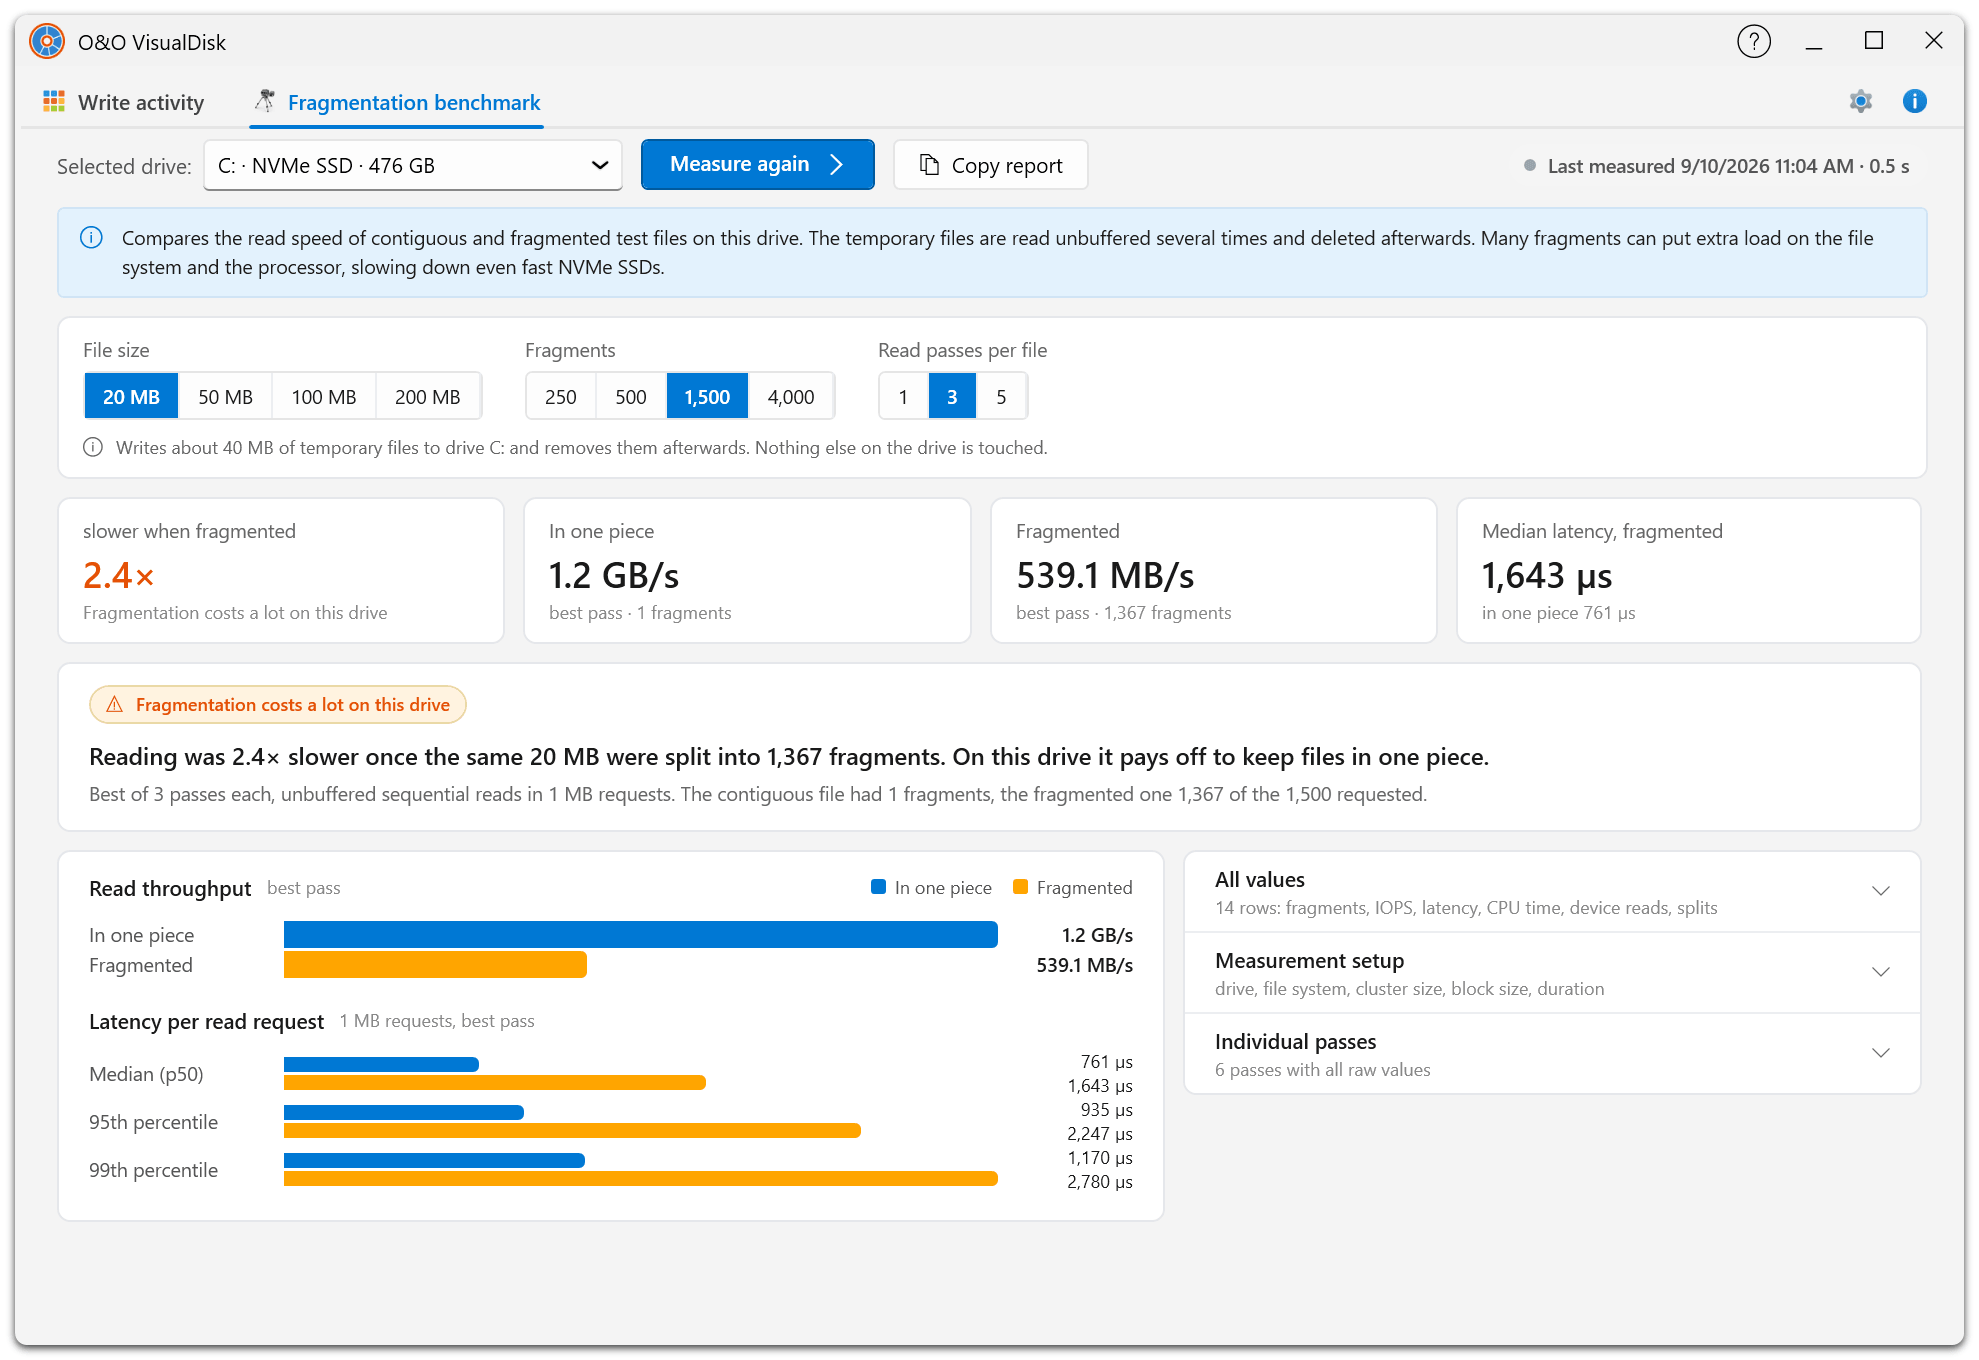Click the In one piece throughput bar
The width and height of the screenshot is (1979, 1360).
coord(641,934)
